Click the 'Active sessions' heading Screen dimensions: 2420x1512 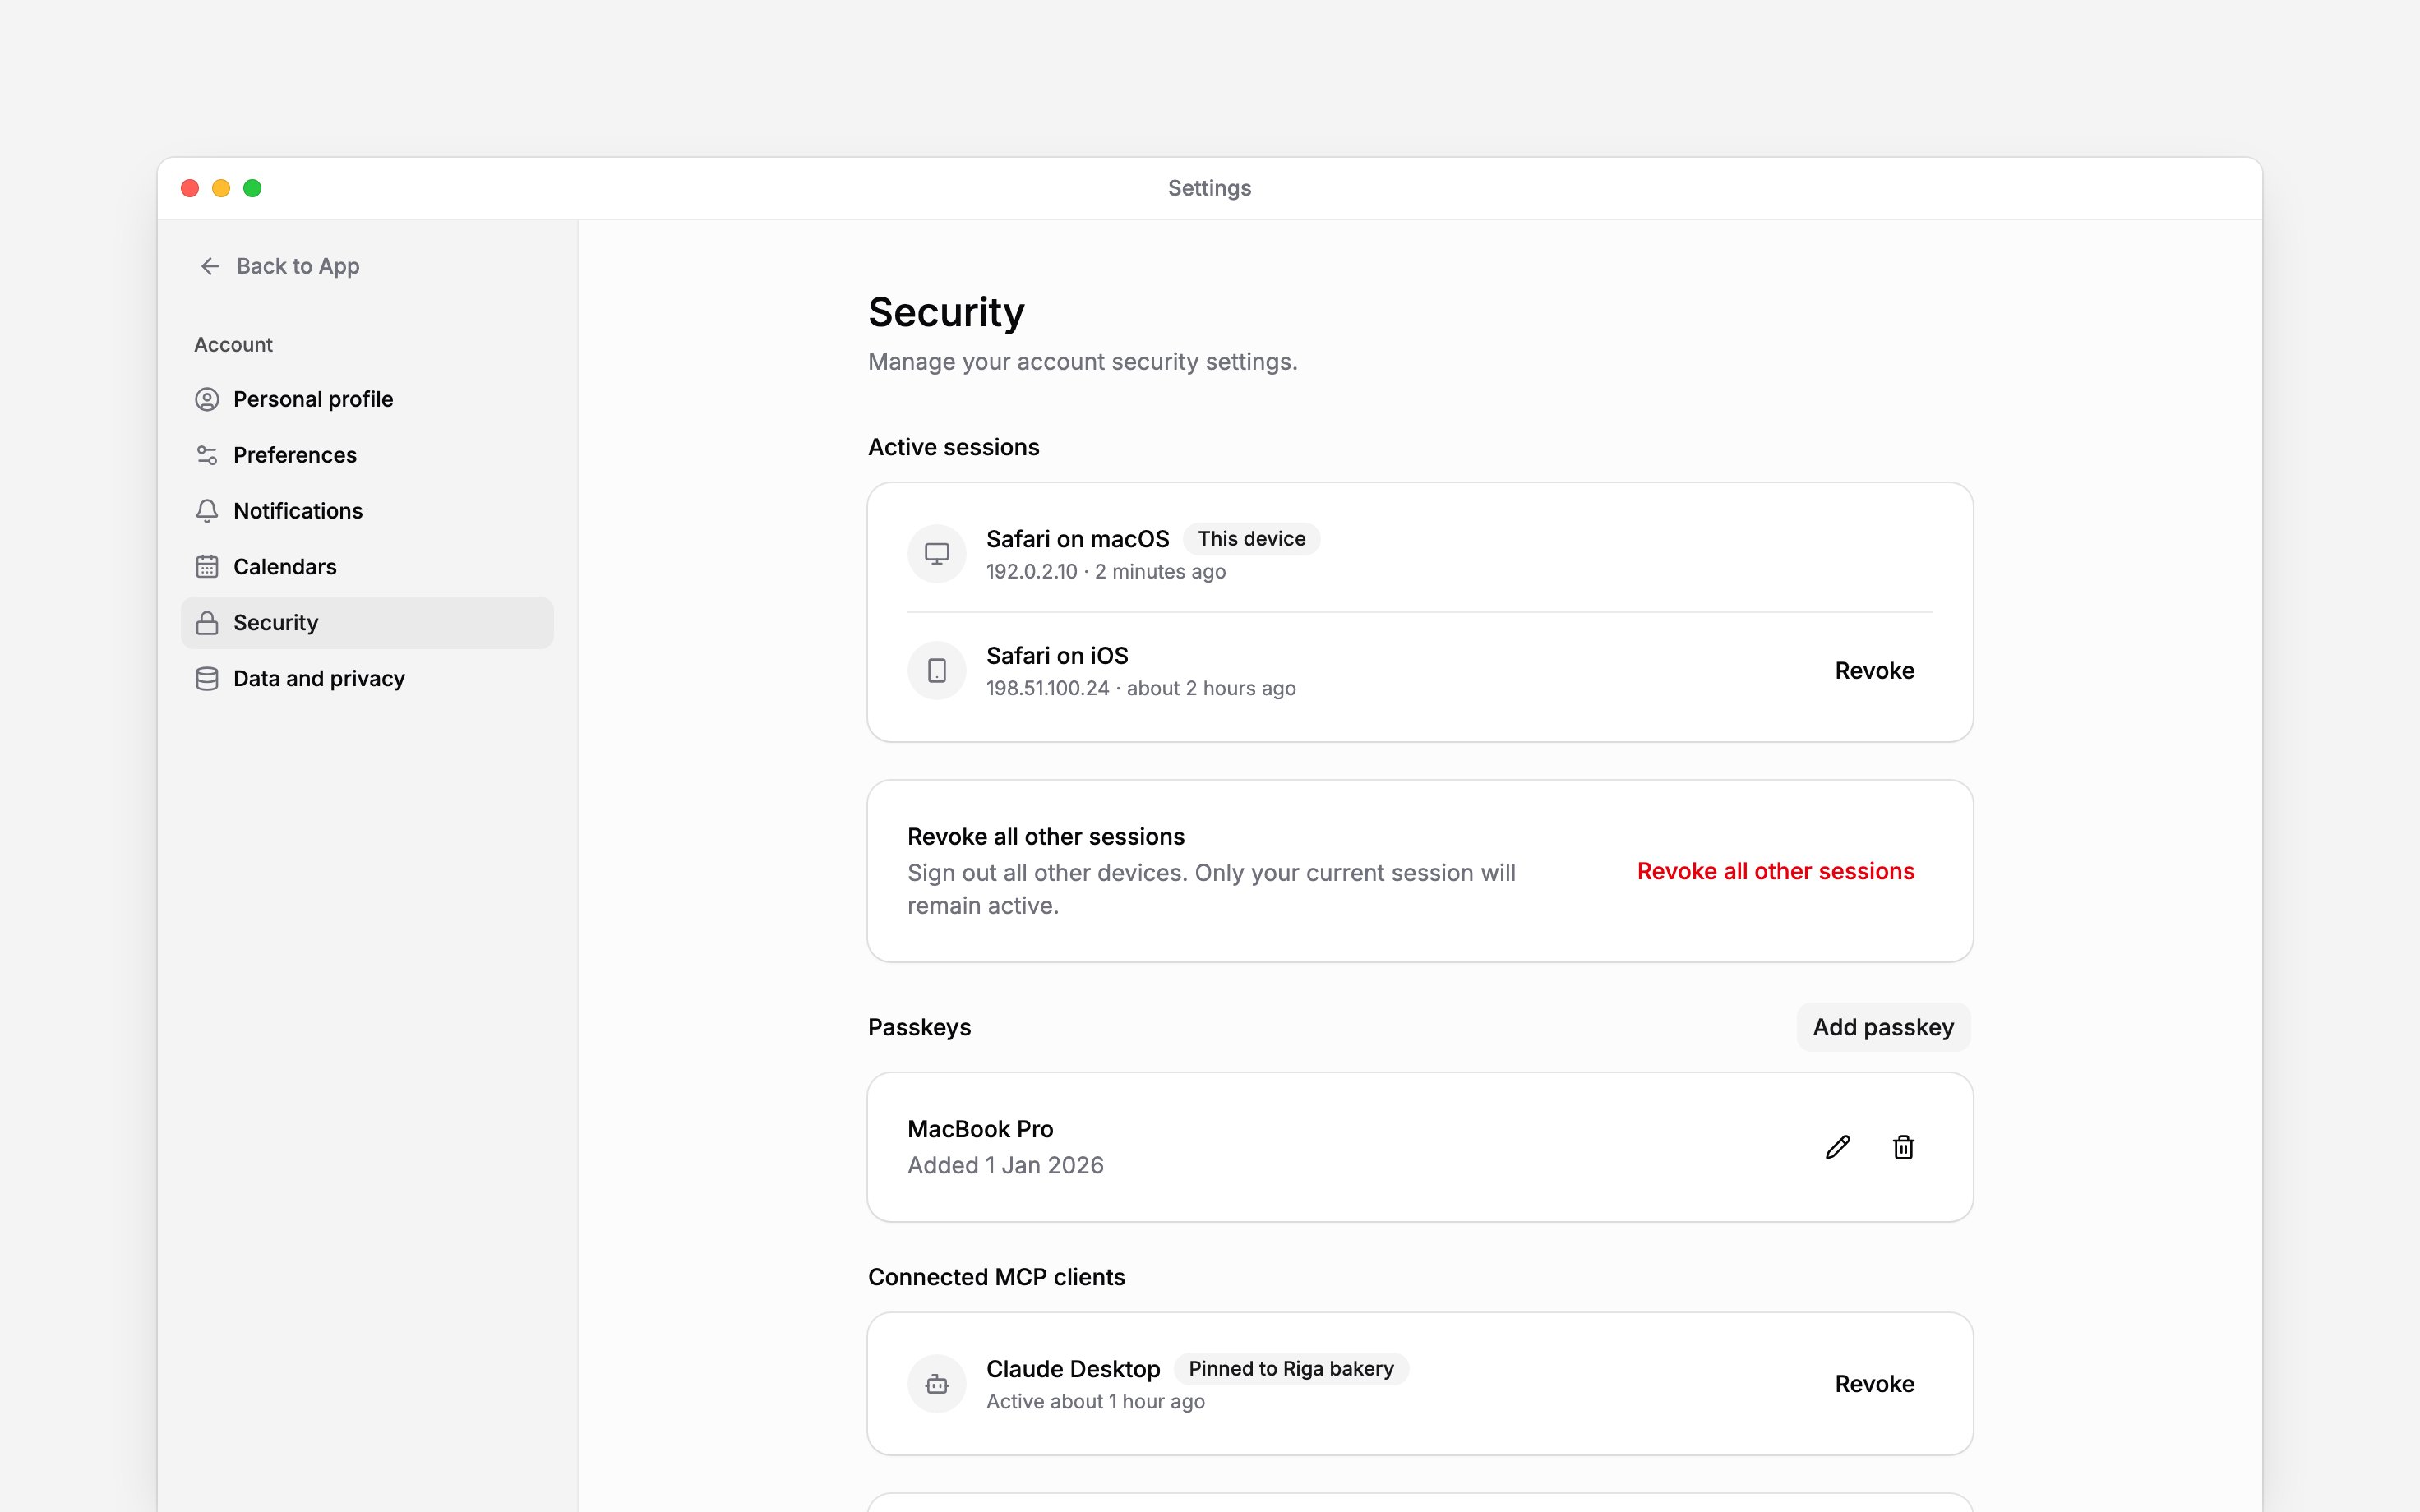[x=953, y=447]
